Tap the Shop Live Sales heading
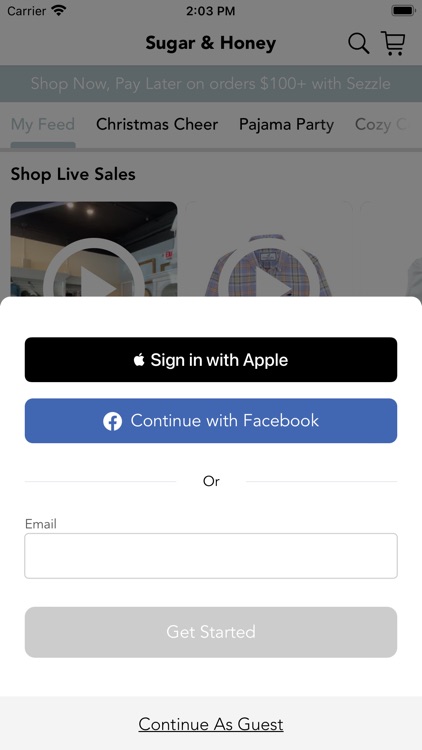 pyautogui.click(x=73, y=174)
